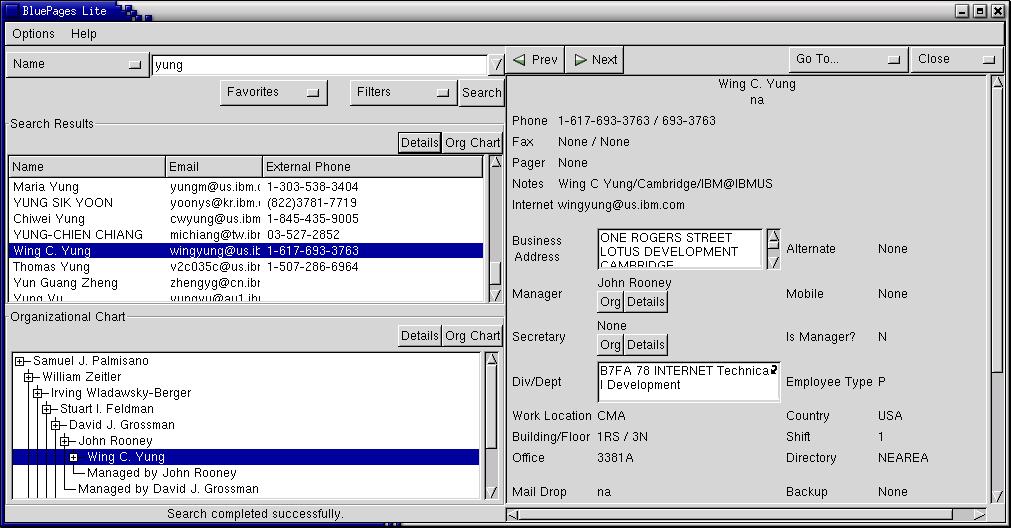
Task: Select Yun Guang Zheng result row
Action: click(246, 283)
